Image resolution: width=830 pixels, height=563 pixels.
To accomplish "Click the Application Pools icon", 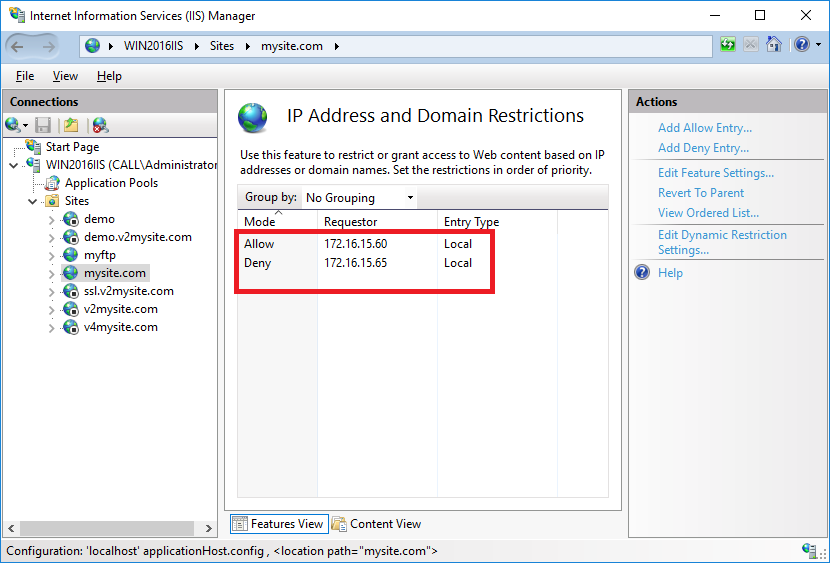I will pos(52,183).
